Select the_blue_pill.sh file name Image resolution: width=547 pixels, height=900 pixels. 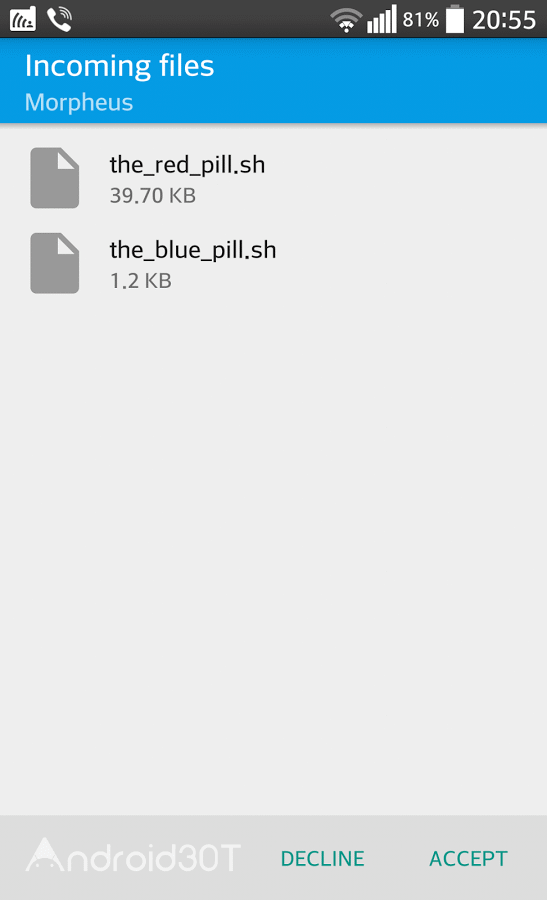(193, 250)
